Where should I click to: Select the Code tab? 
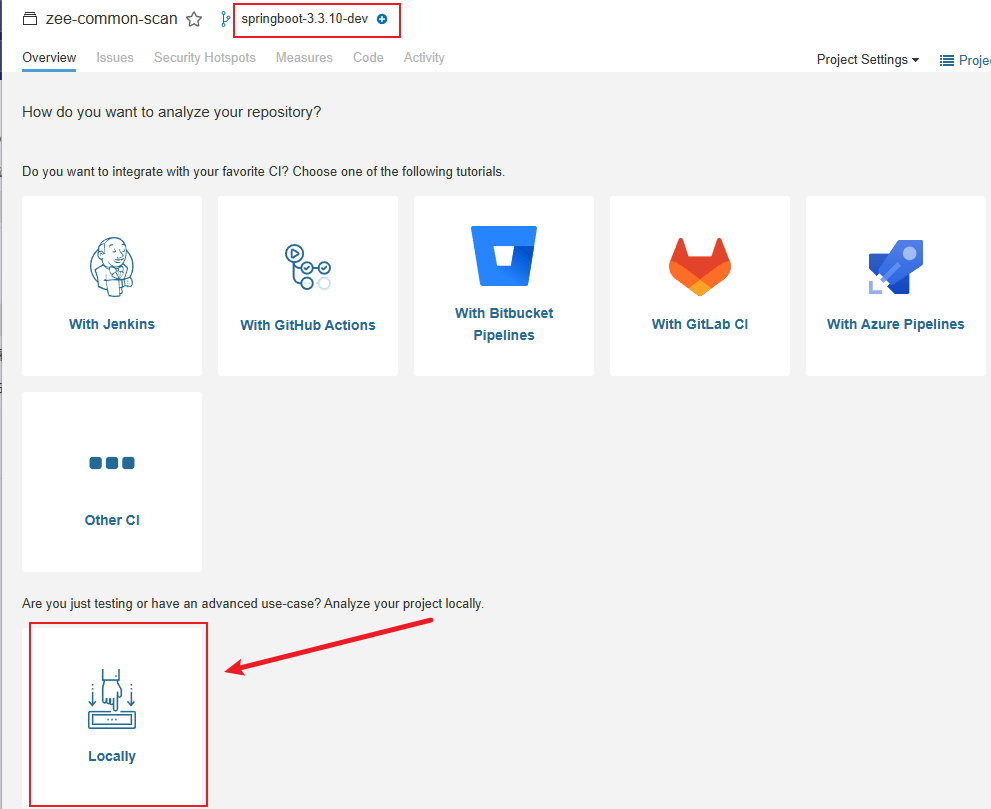click(x=368, y=58)
